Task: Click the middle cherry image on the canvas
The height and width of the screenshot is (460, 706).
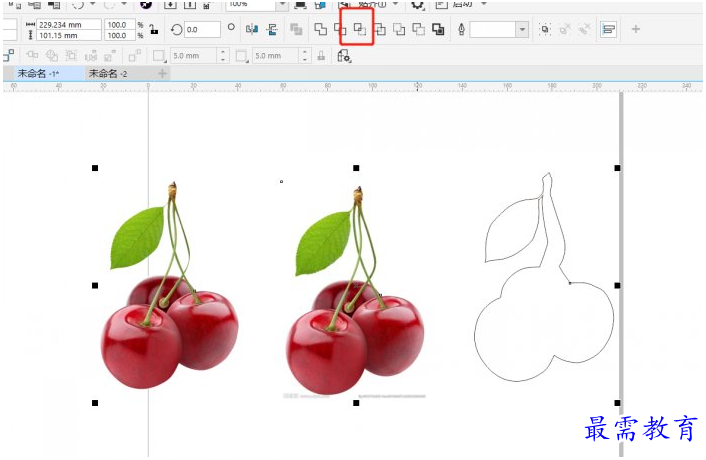Action: 356,290
